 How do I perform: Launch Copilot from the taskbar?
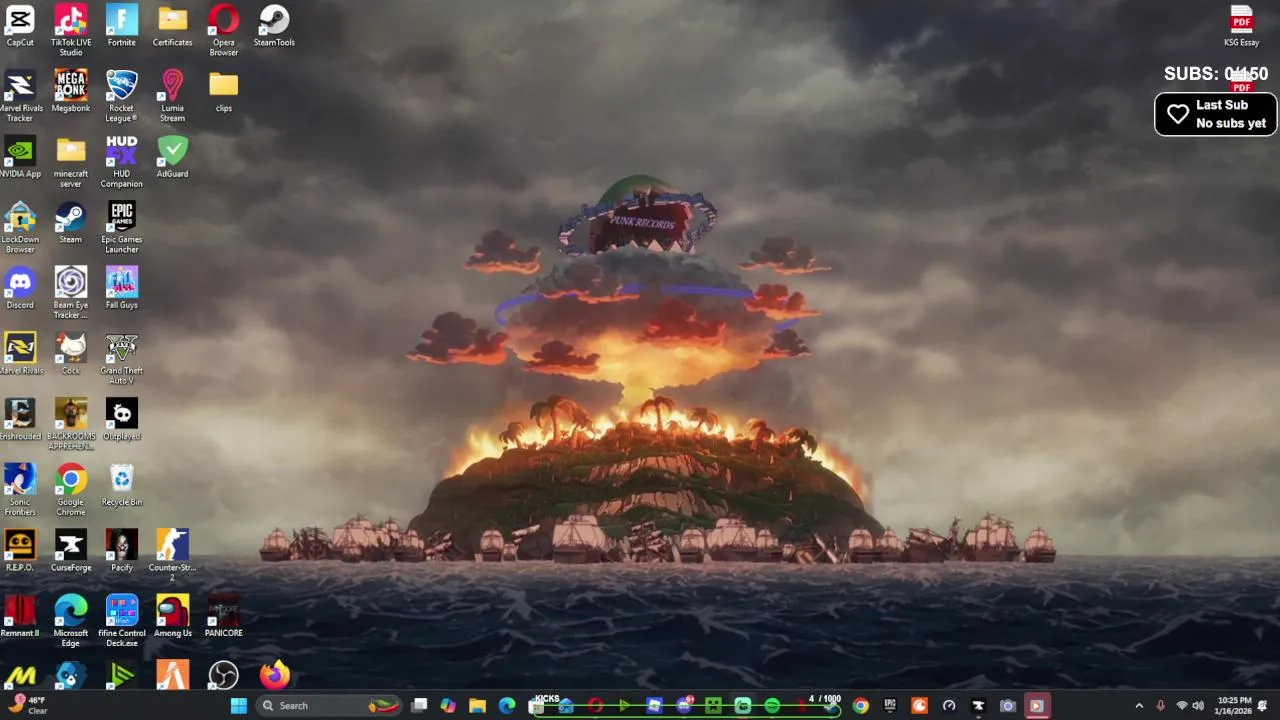coord(448,706)
